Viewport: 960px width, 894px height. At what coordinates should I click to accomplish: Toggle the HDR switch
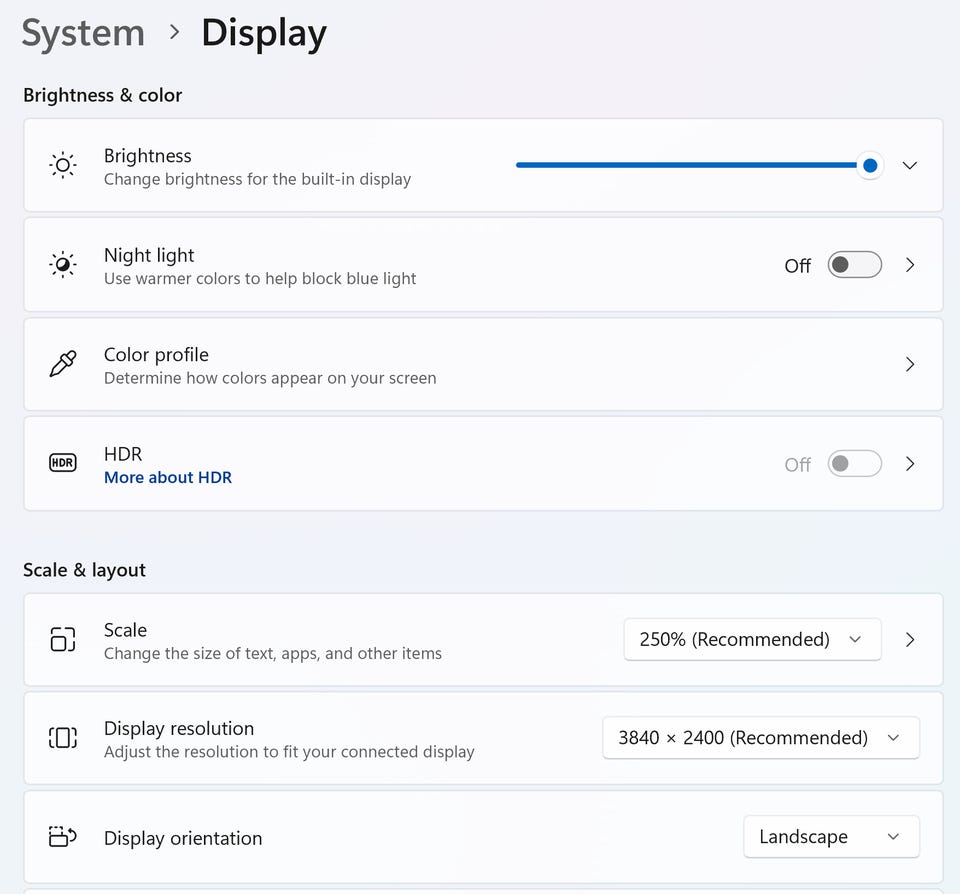[x=854, y=464]
